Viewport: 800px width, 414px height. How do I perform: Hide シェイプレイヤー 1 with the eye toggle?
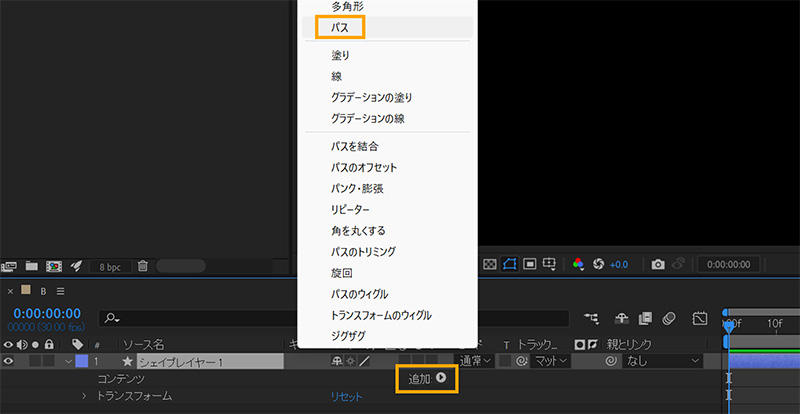coord(9,361)
